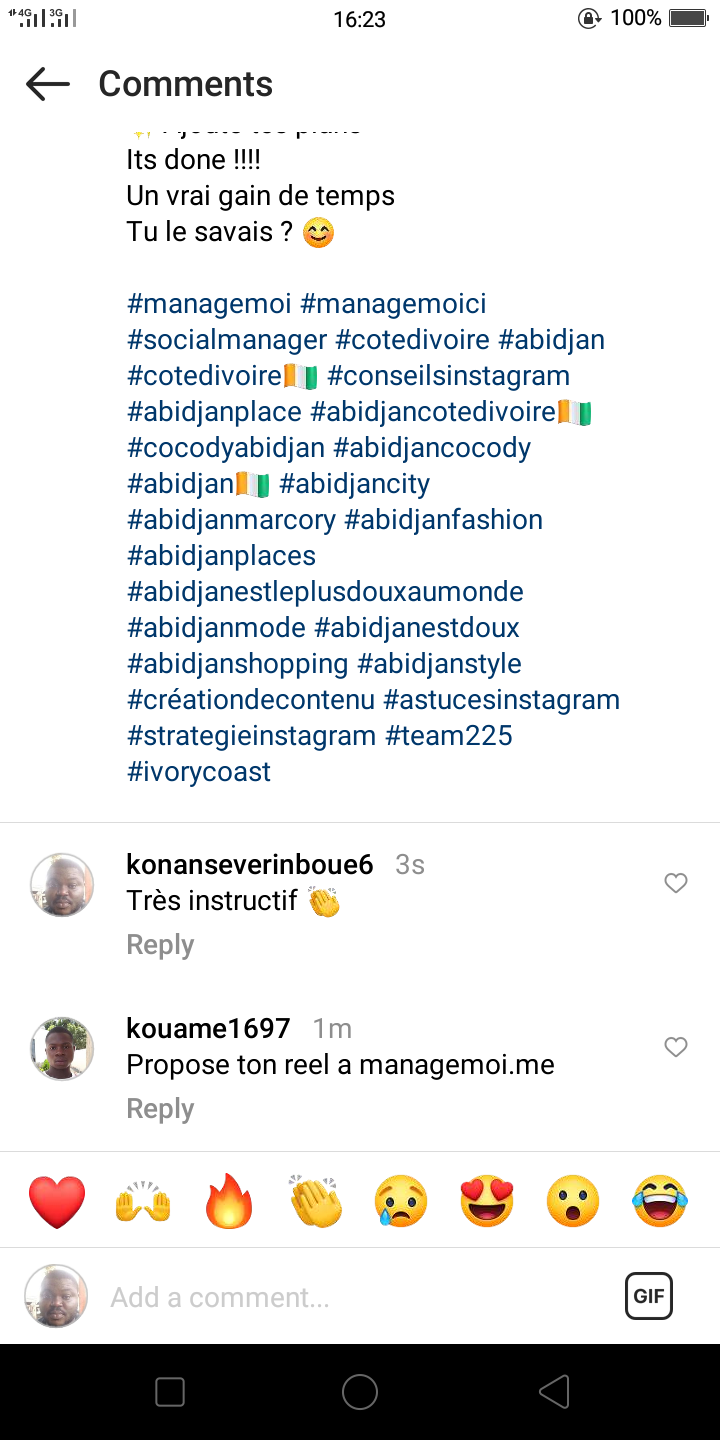Tap the surprised face emoji
Image resolution: width=720 pixels, height=1440 pixels.
coord(573,1201)
